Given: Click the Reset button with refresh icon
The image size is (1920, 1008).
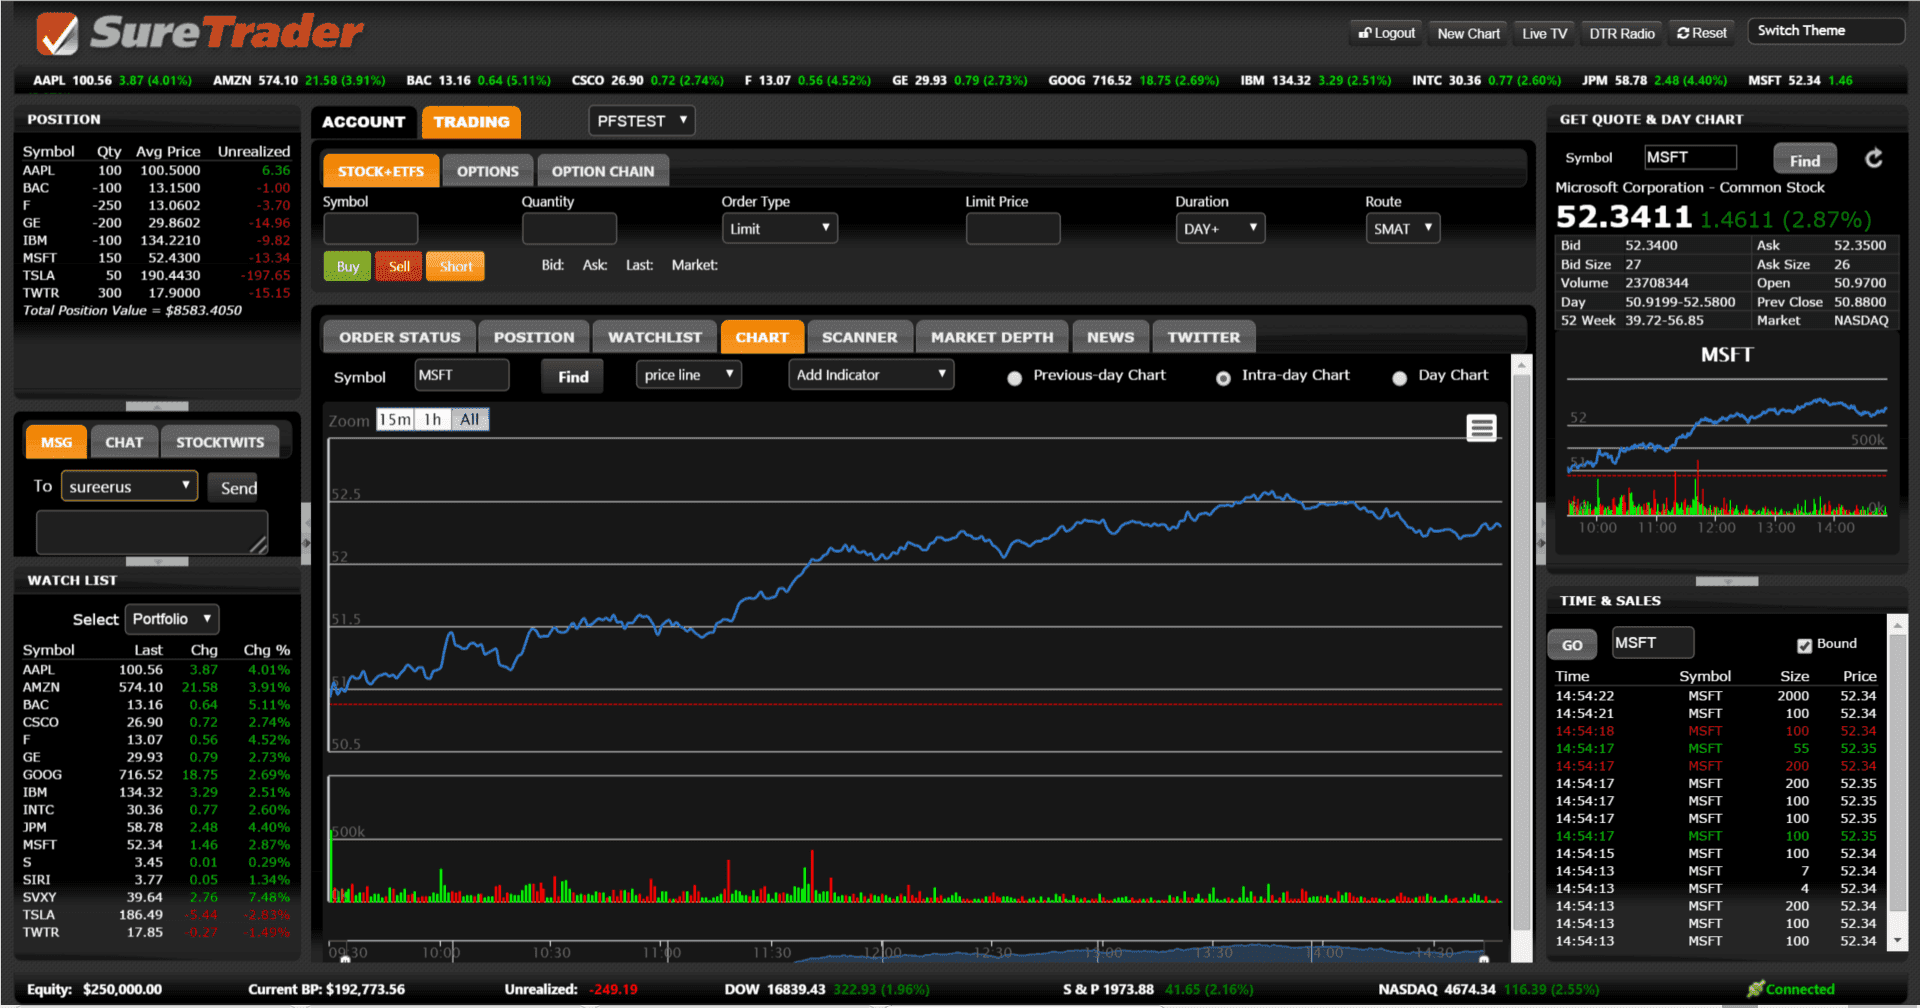Looking at the screenshot, I should click(x=1702, y=33).
